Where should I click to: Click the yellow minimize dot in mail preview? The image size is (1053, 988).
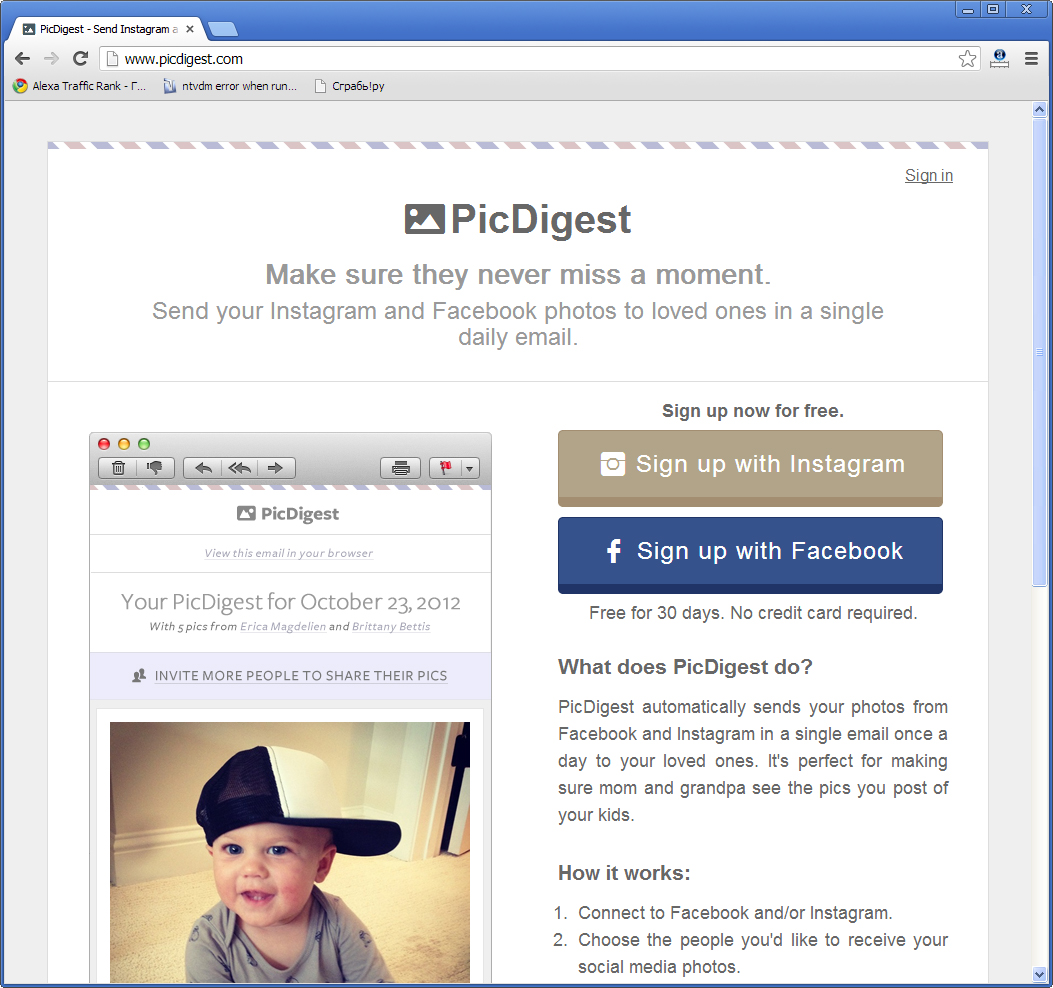tap(124, 444)
